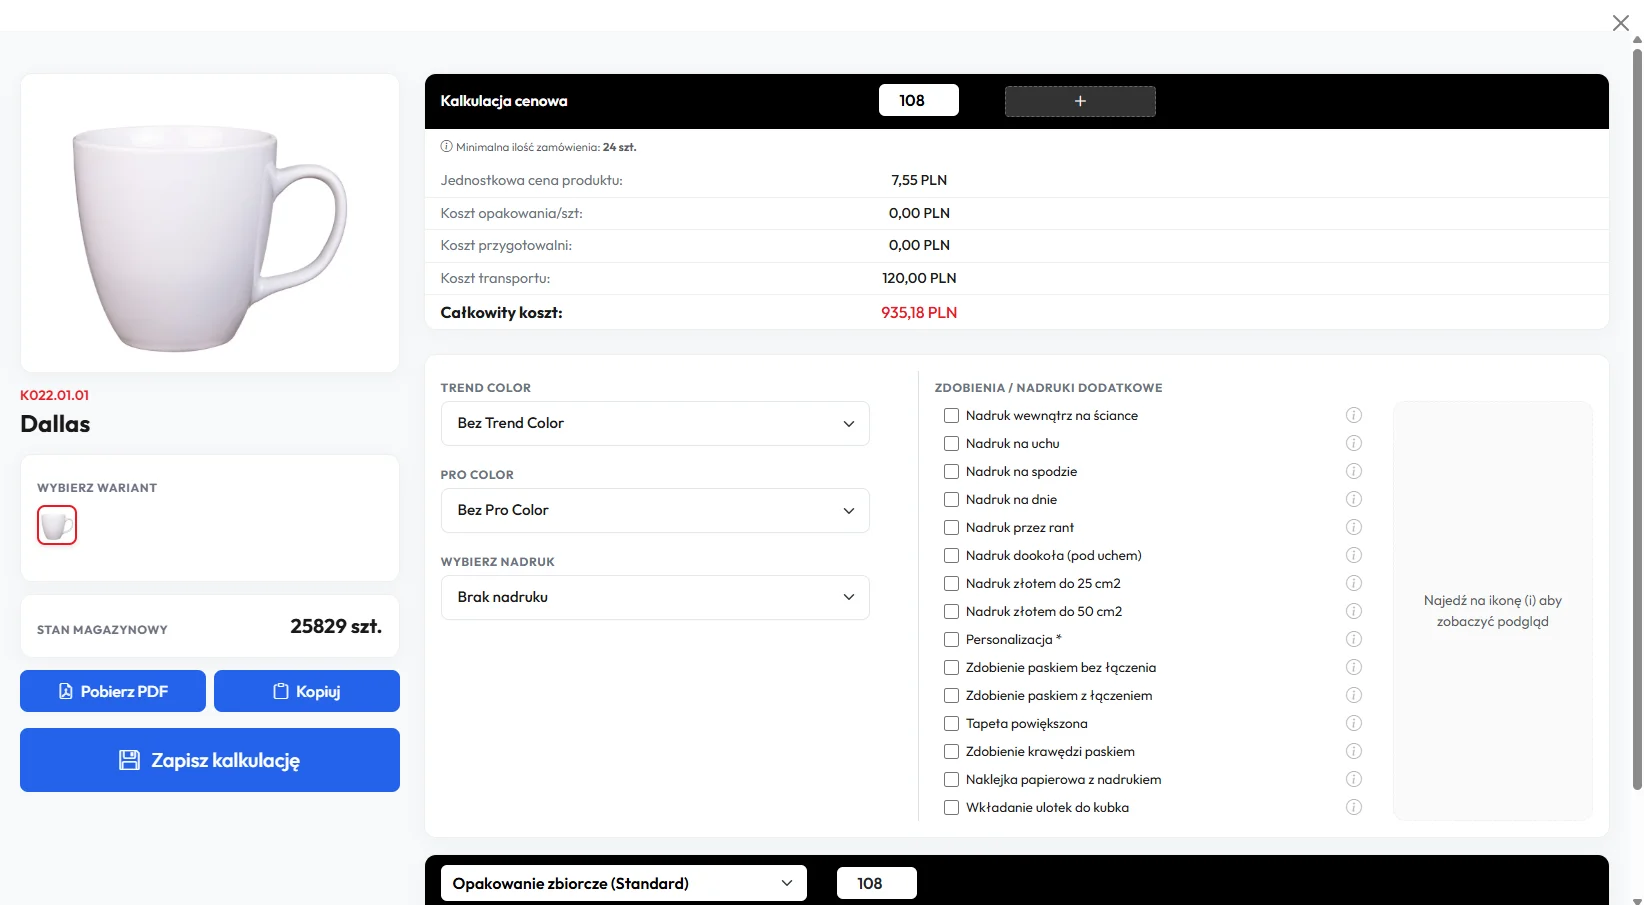Click info icon for Wkładanie ulotek do kubka
The width and height of the screenshot is (1644, 905).
click(1354, 807)
